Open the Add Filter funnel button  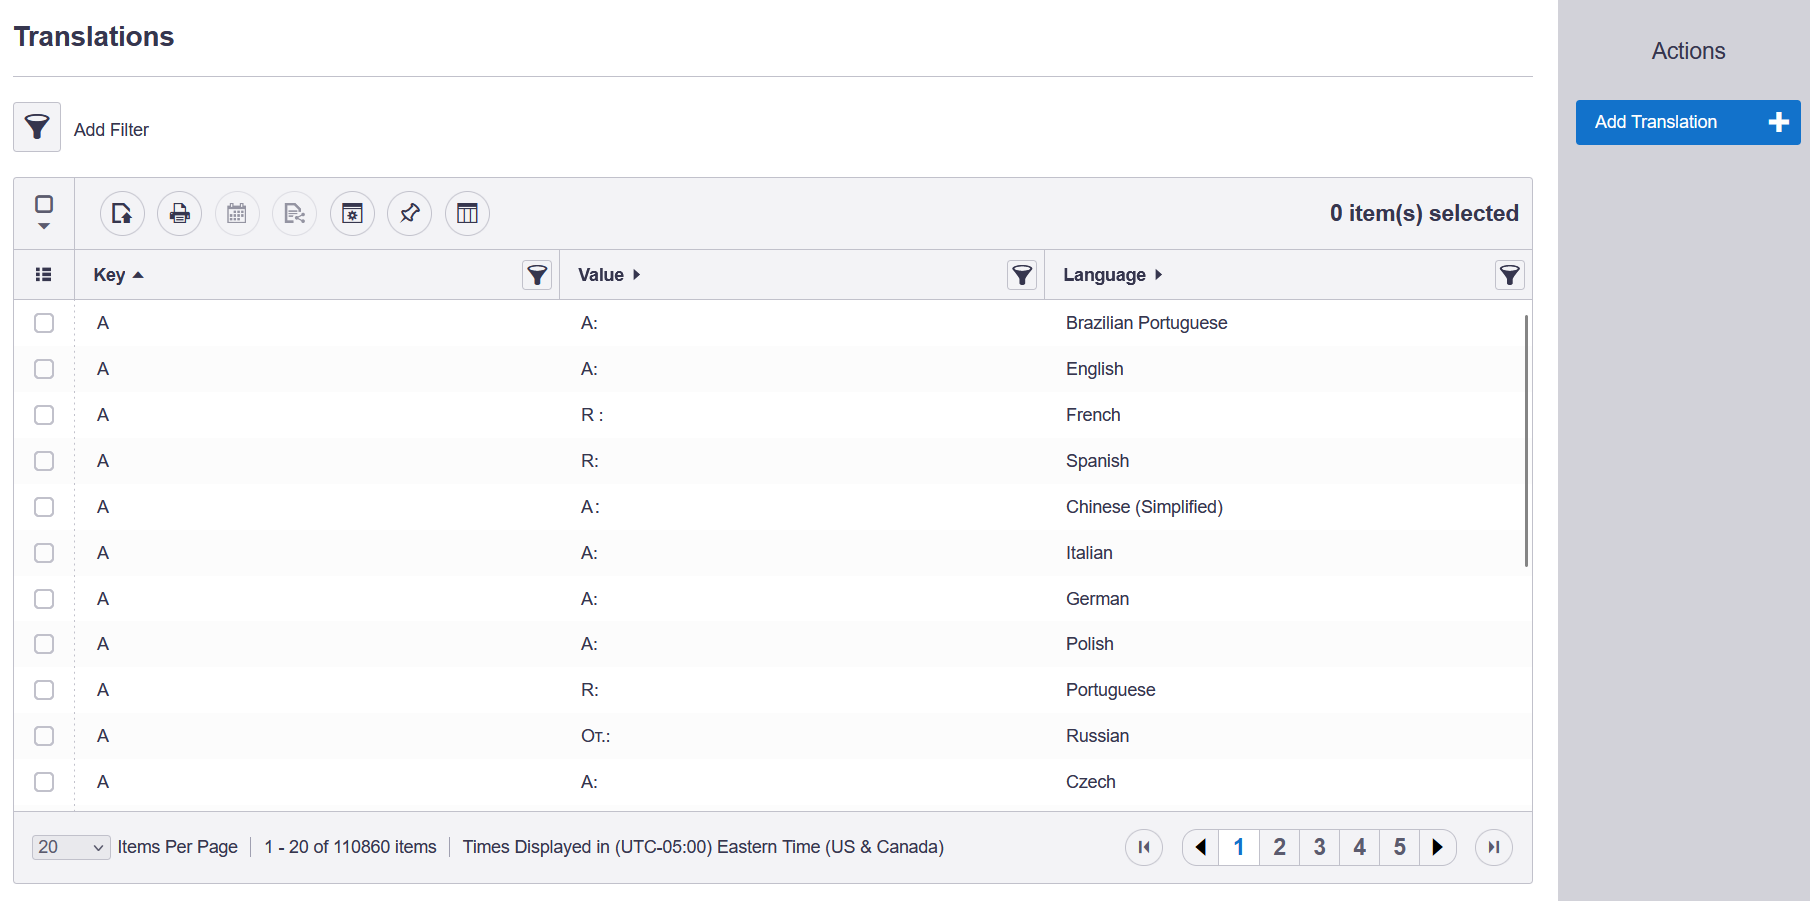(x=37, y=127)
